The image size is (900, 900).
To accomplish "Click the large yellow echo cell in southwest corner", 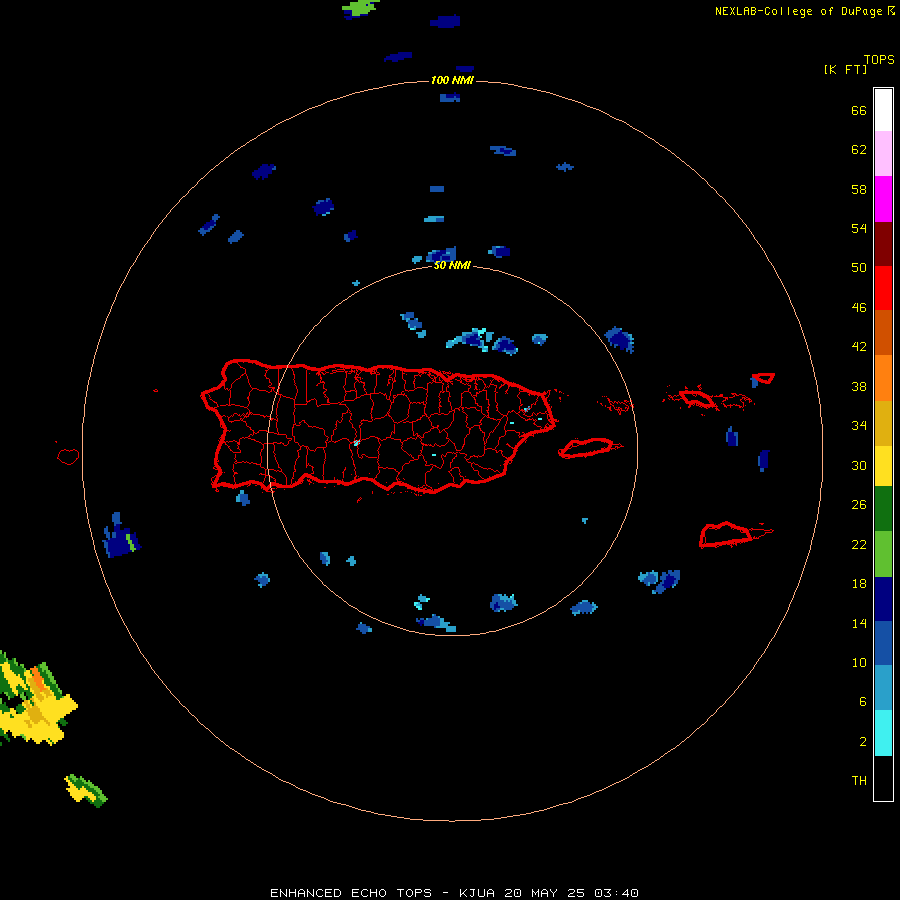I will coord(36,699).
